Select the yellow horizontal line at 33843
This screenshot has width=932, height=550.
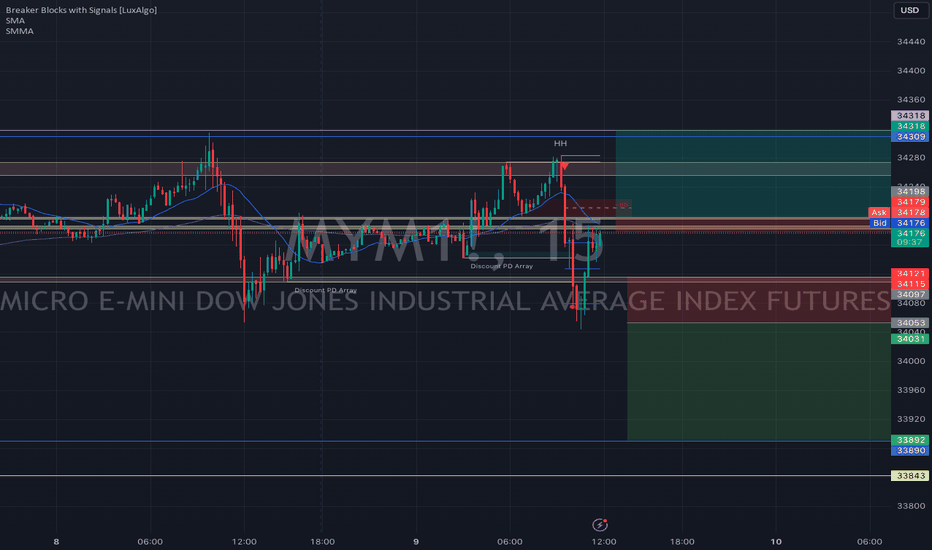(445, 476)
